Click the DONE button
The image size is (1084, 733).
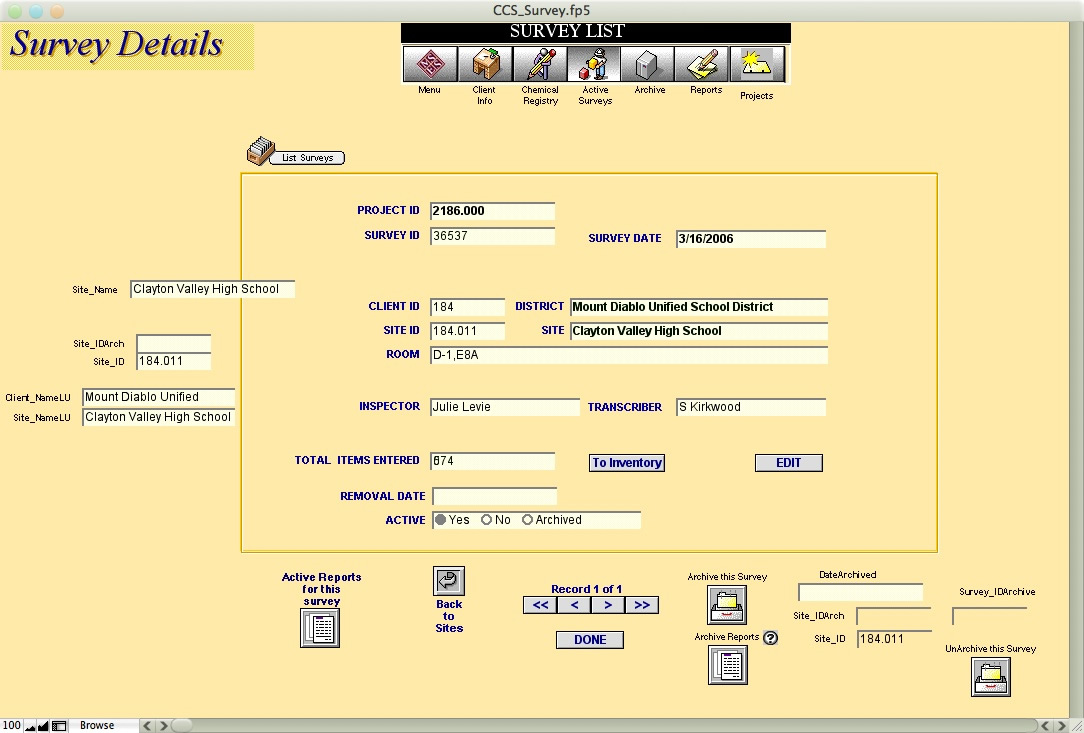tap(590, 640)
